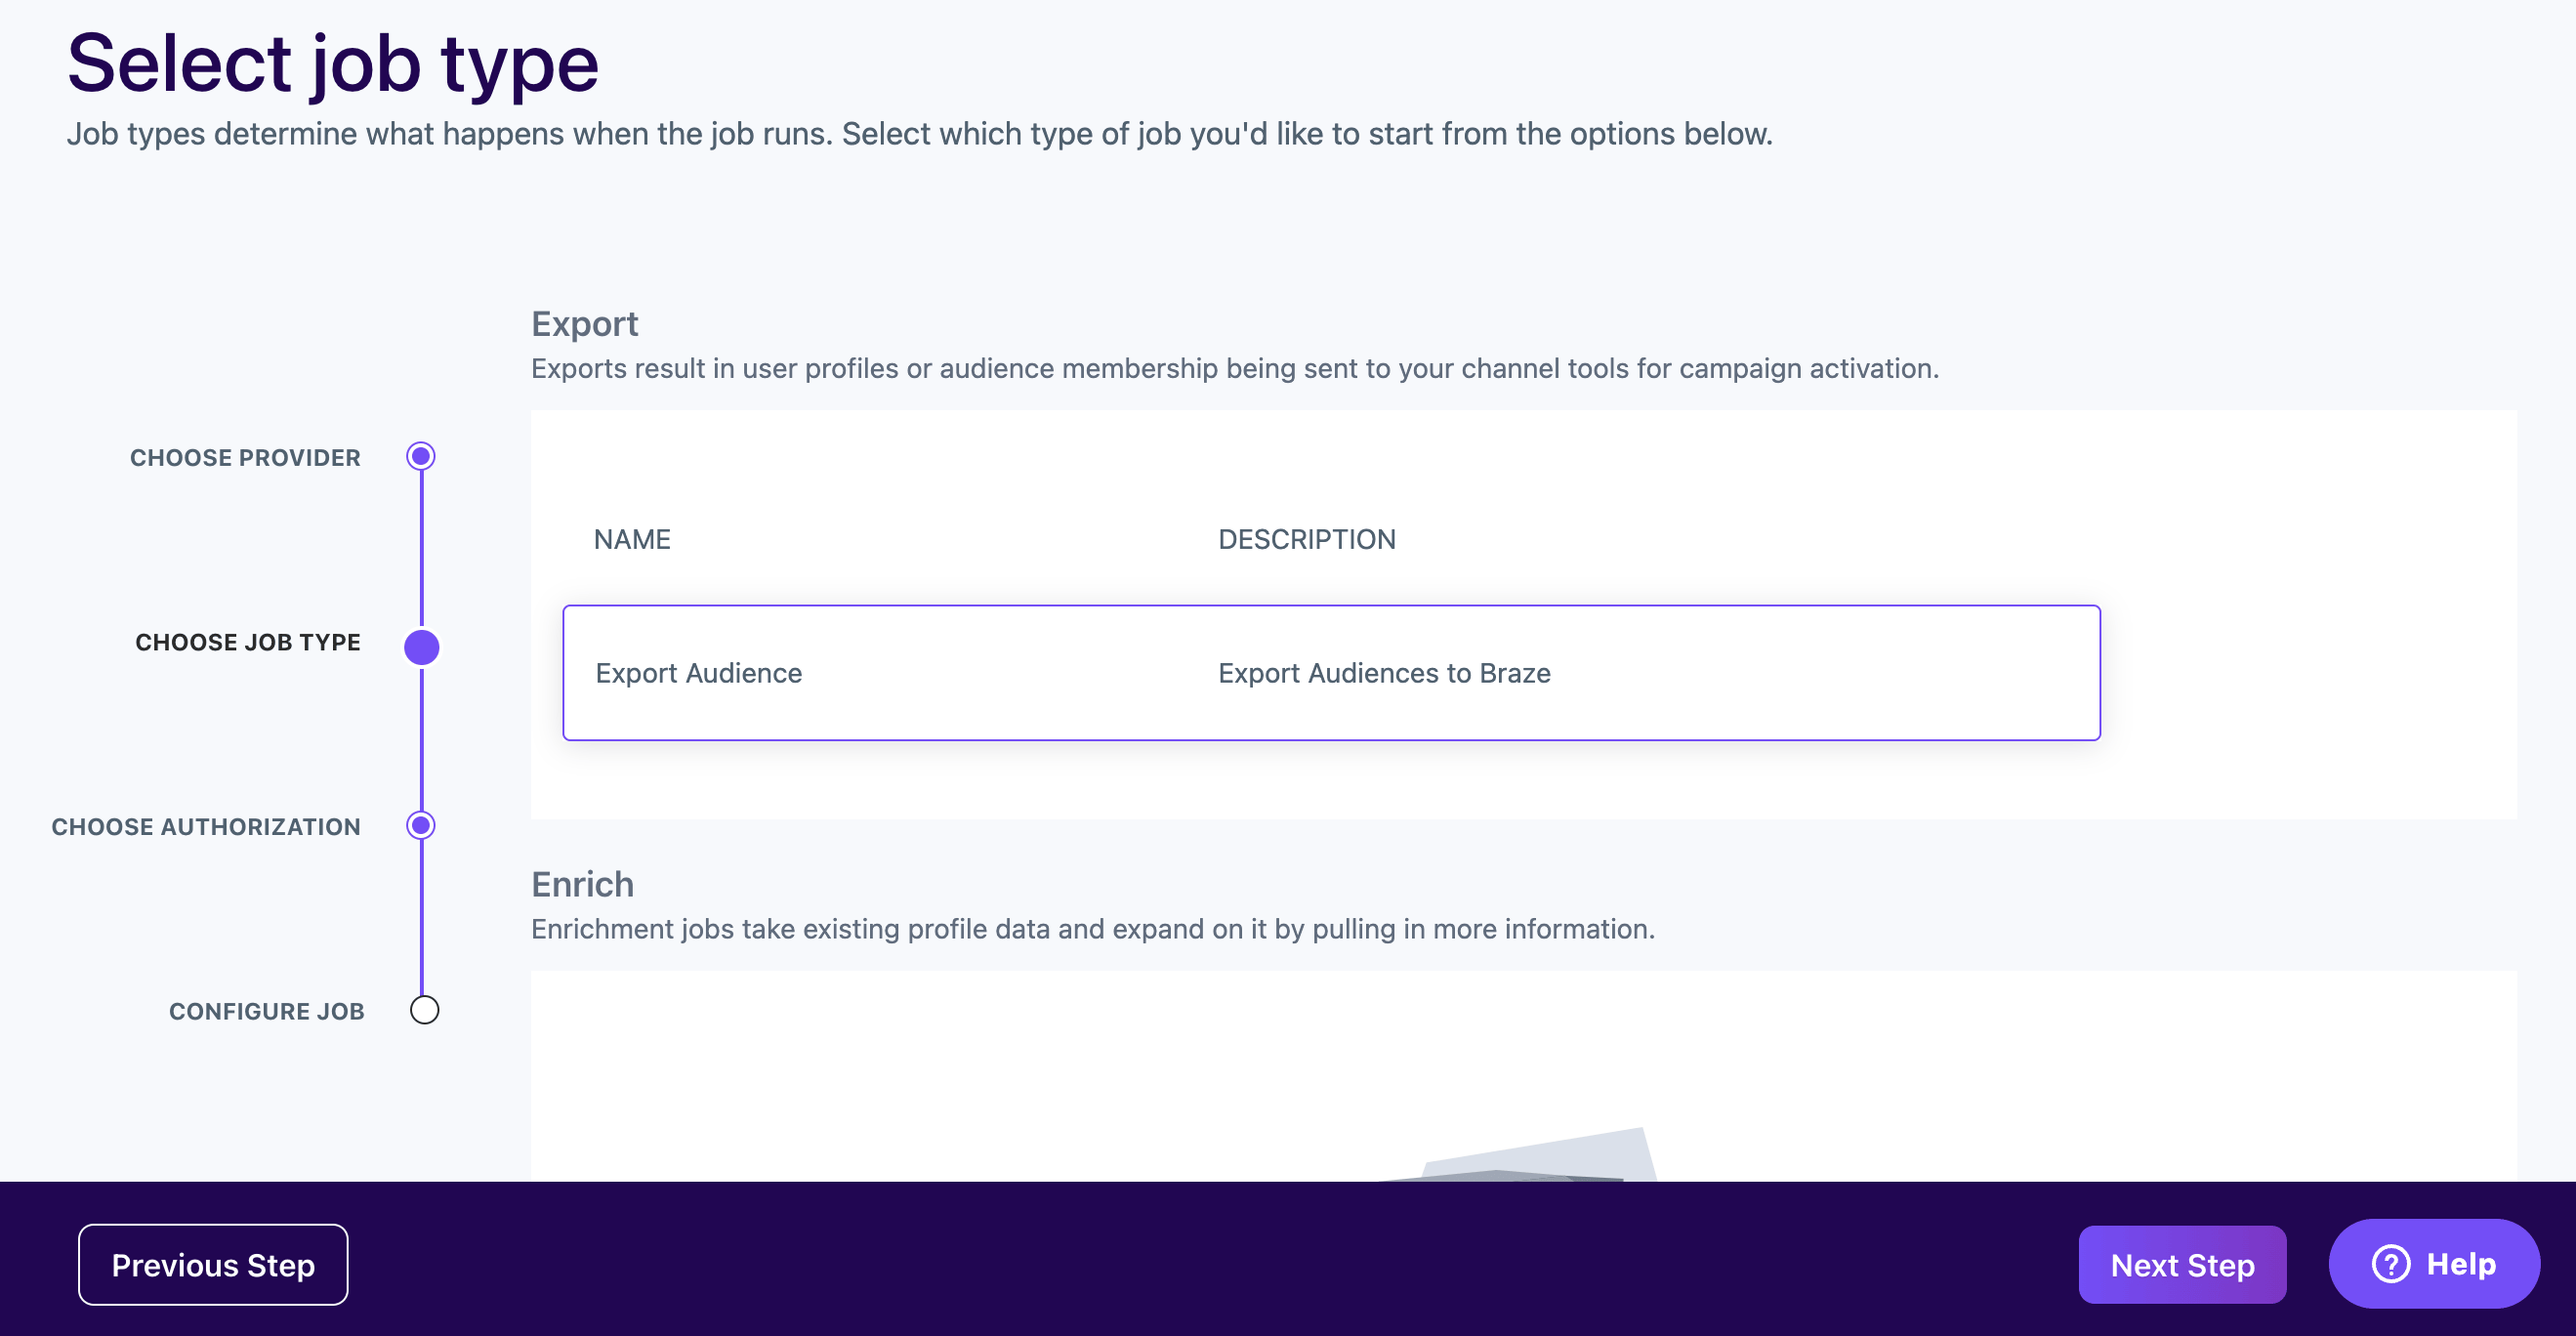Click the Export Audiences to Braze description
This screenshot has width=2576, height=1336.
click(x=1384, y=673)
